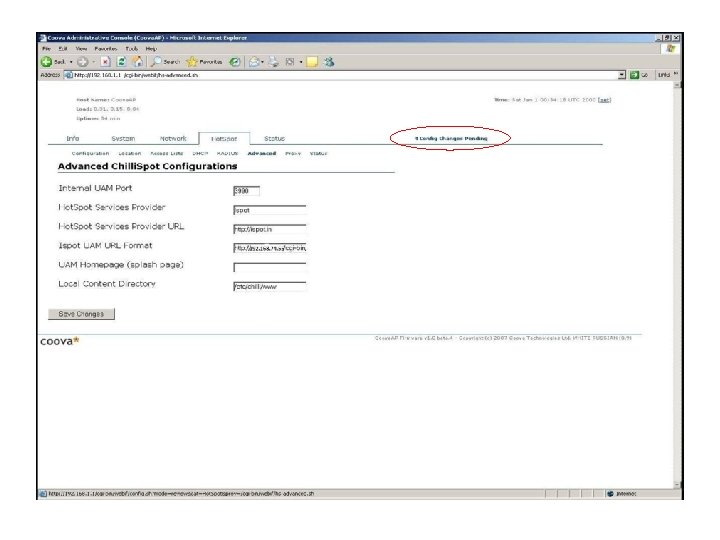The height and width of the screenshot is (540, 720).
Task: Switch to the System tab
Action: pyautogui.click(x=123, y=138)
